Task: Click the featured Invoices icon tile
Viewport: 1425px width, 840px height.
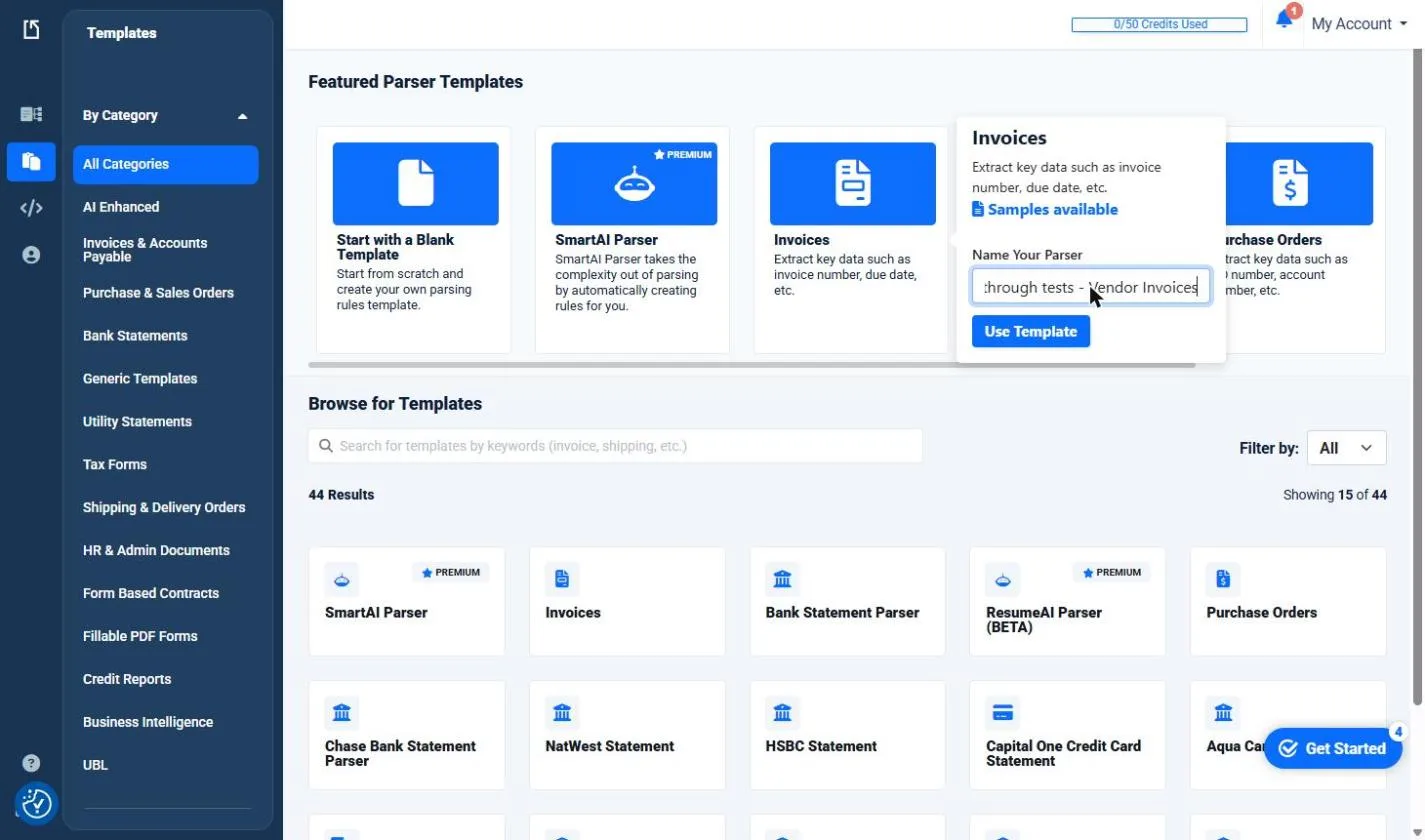Action: point(853,183)
